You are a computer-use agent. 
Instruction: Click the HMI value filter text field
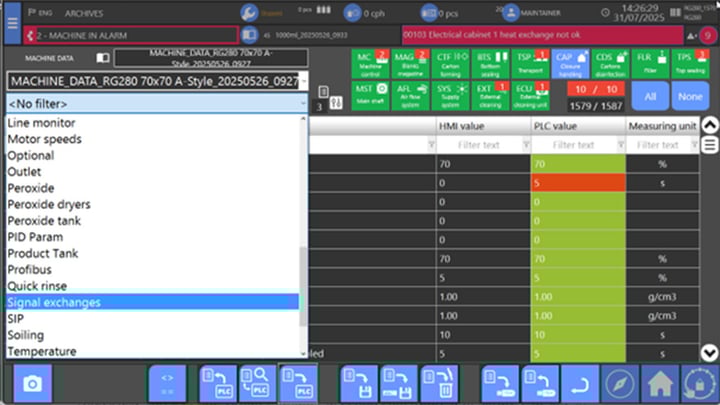point(478,145)
